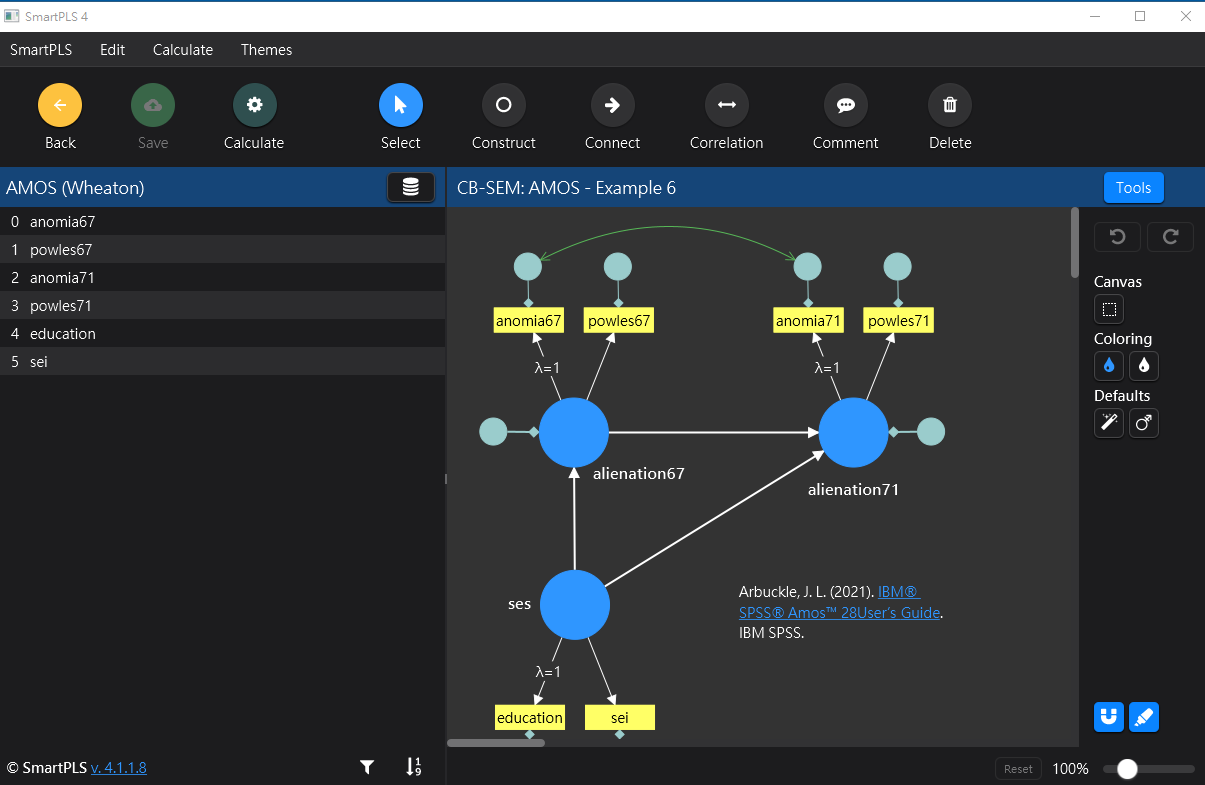
Task: Run the Calculate gear button
Action: [254, 105]
